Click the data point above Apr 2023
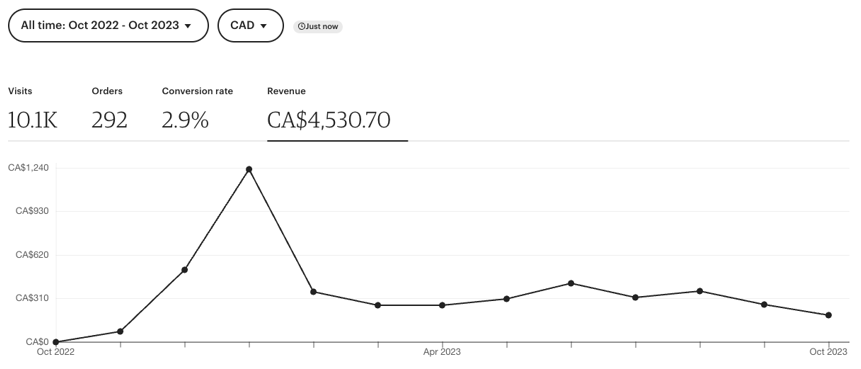 [x=442, y=305]
